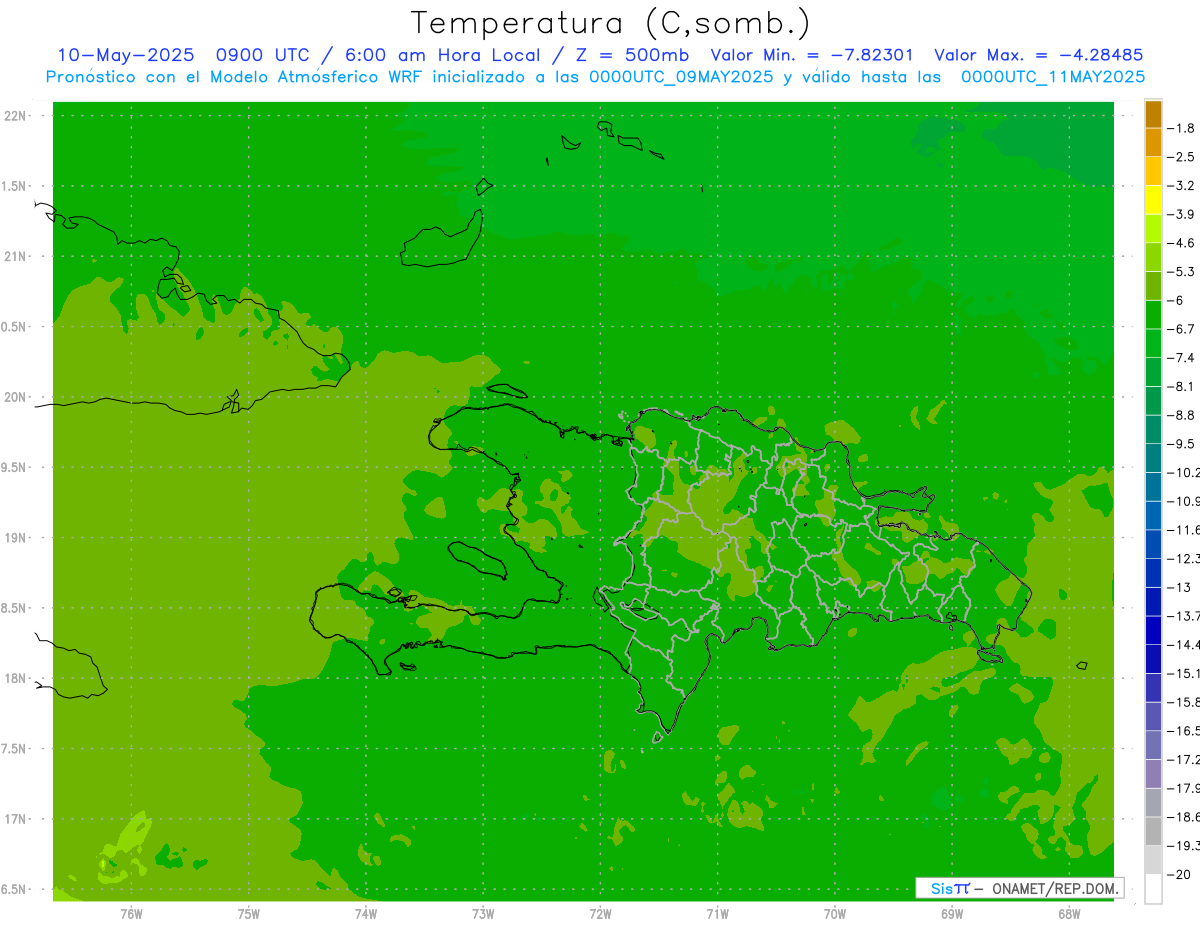
Task: Click the '0000UTC_09MAY2025' initialization time
Action: coord(681,77)
